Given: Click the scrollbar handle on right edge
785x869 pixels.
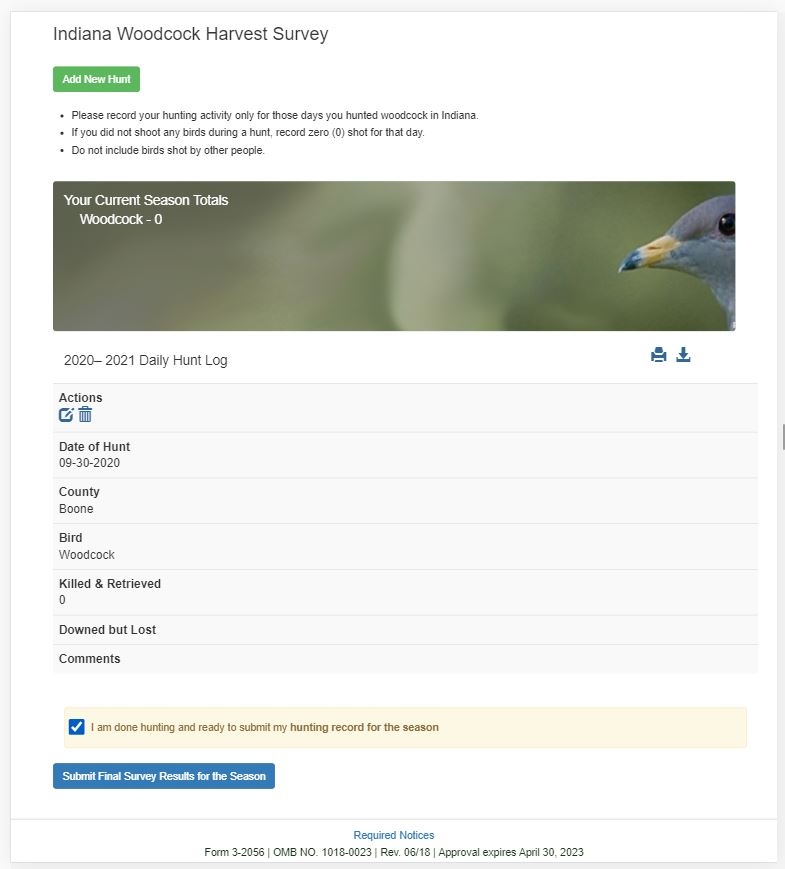Looking at the screenshot, I should pyautogui.click(x=783, y=437).
